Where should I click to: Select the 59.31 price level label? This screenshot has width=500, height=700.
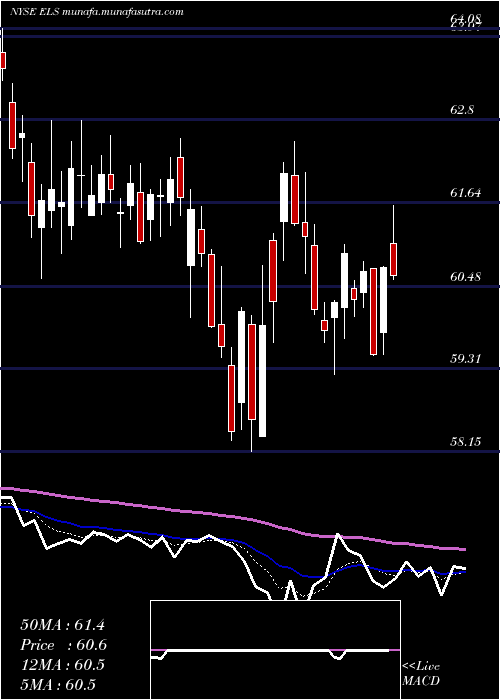click(x=465, y=358)
